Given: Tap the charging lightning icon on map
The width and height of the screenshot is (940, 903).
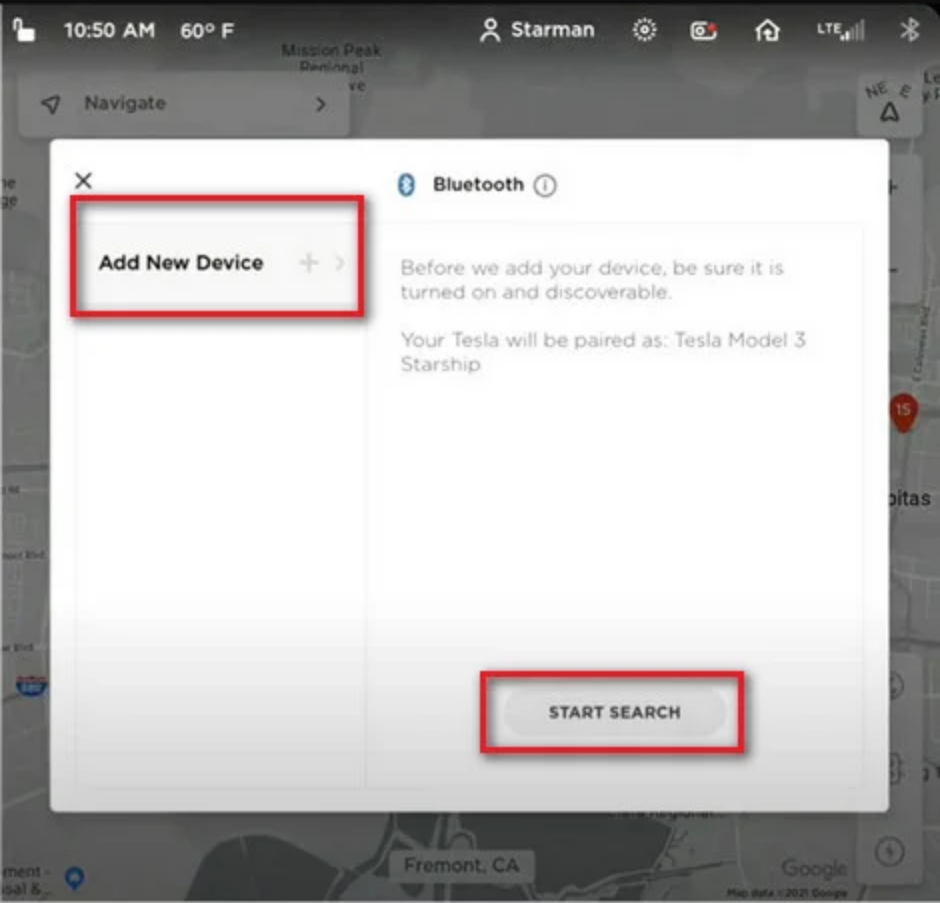Looking at the screenshot, I should click(x=889, y=851).
